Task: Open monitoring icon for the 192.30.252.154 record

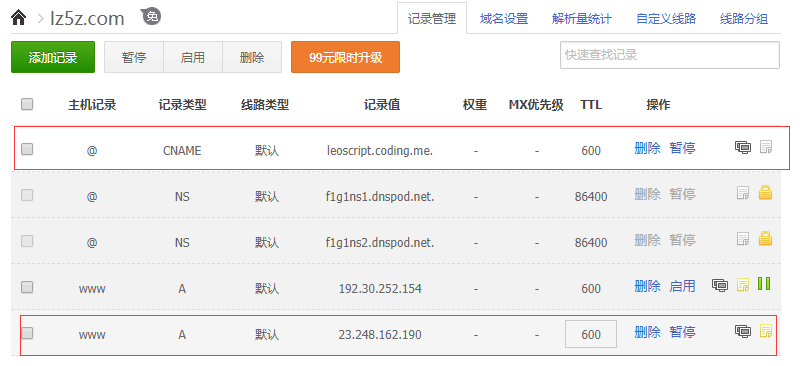Action: (720, 285)
